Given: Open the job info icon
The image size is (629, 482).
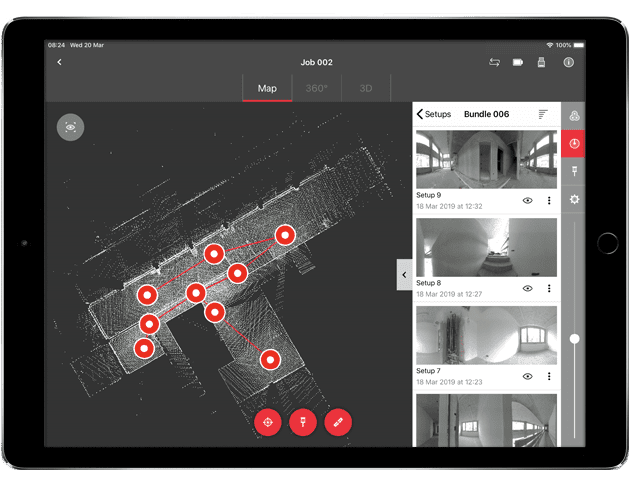Looking at the screenshot, I should (568, 62).
